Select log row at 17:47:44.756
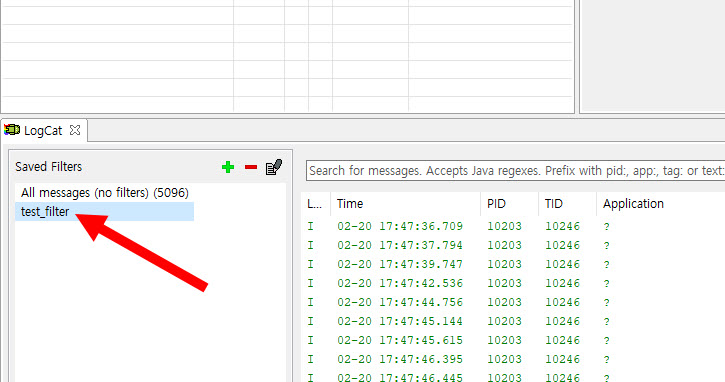Image resolution: width=725 pixels, height=382 pixels. point(513,302)
